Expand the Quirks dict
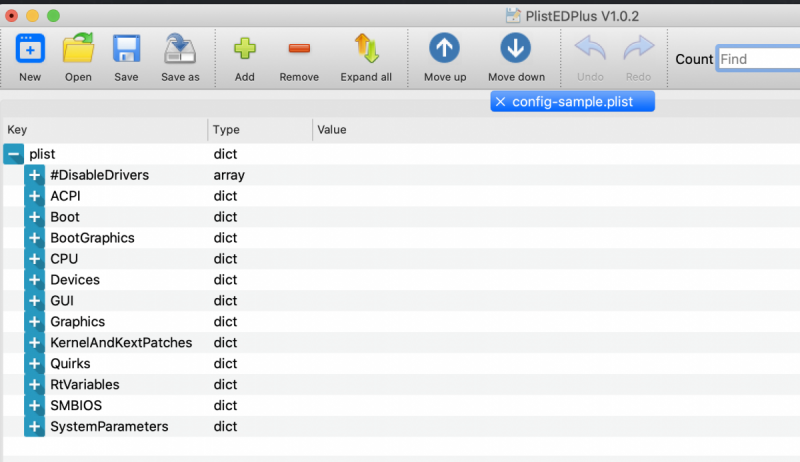The image size is (800, 462). pos(34,363)
